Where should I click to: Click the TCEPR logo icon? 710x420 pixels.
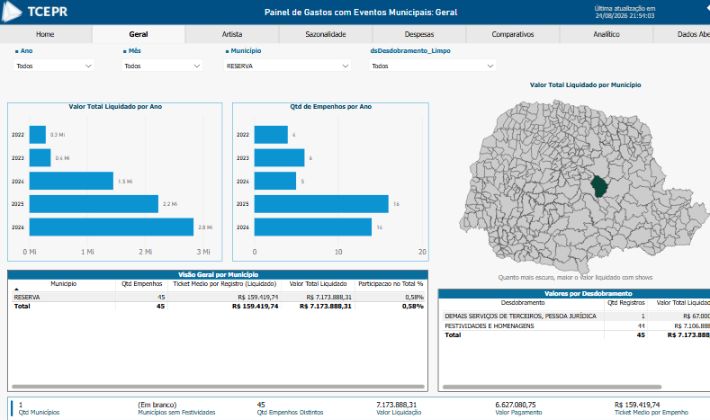(x=12, y=11)
